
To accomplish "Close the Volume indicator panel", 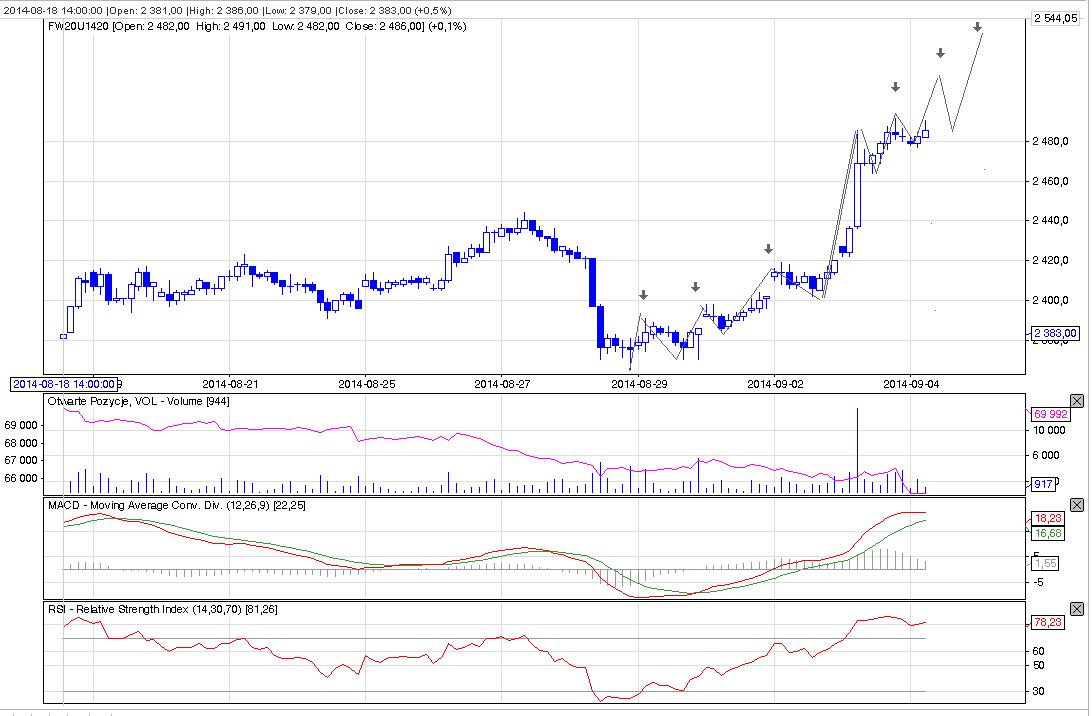I will [1077, 400].
